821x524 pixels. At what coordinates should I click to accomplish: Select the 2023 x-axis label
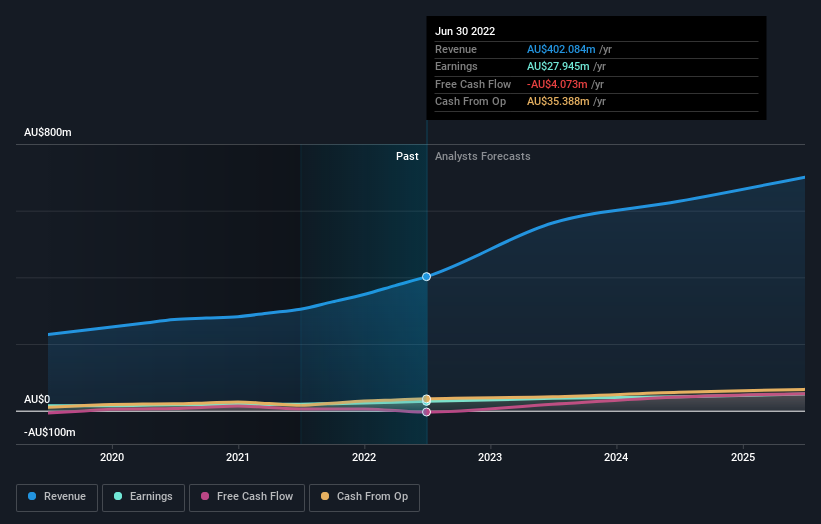(x=490, y=457)
